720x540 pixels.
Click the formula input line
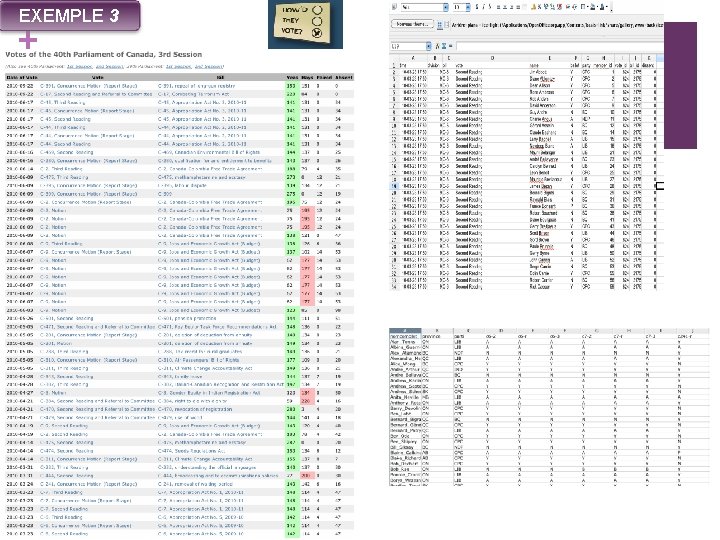click(x=560, y=46)
